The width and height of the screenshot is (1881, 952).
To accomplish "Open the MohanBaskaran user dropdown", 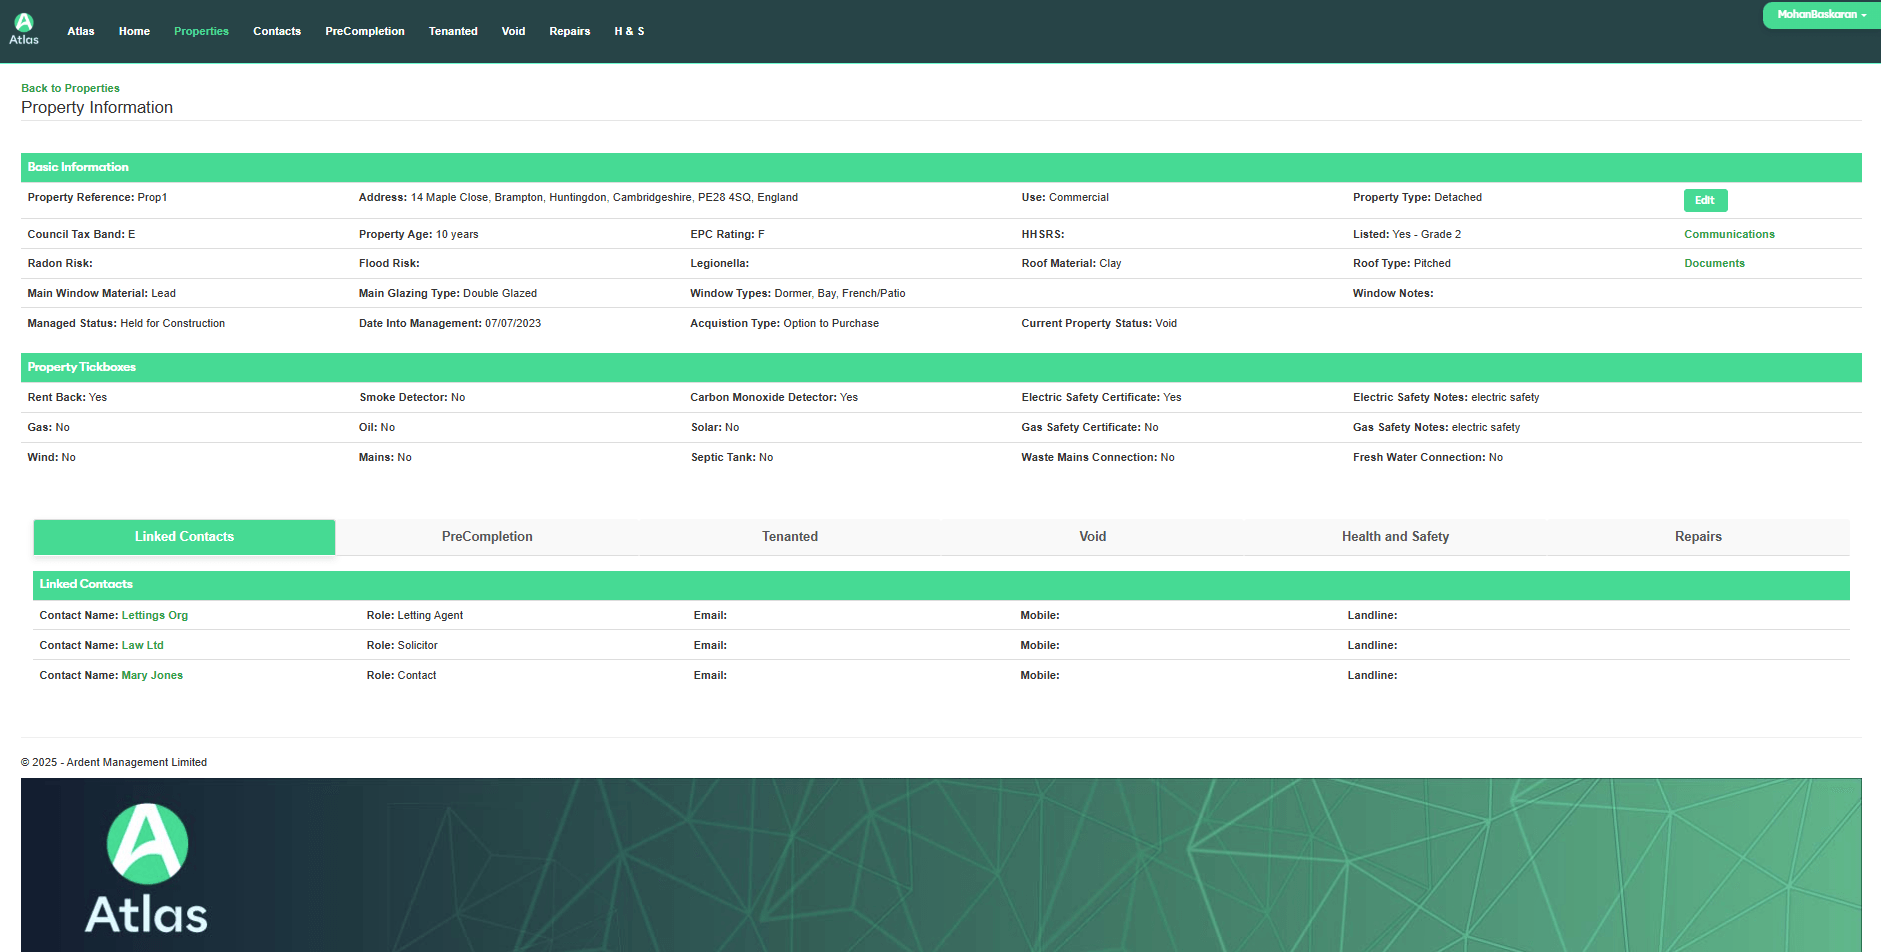I will point(1820,15).
